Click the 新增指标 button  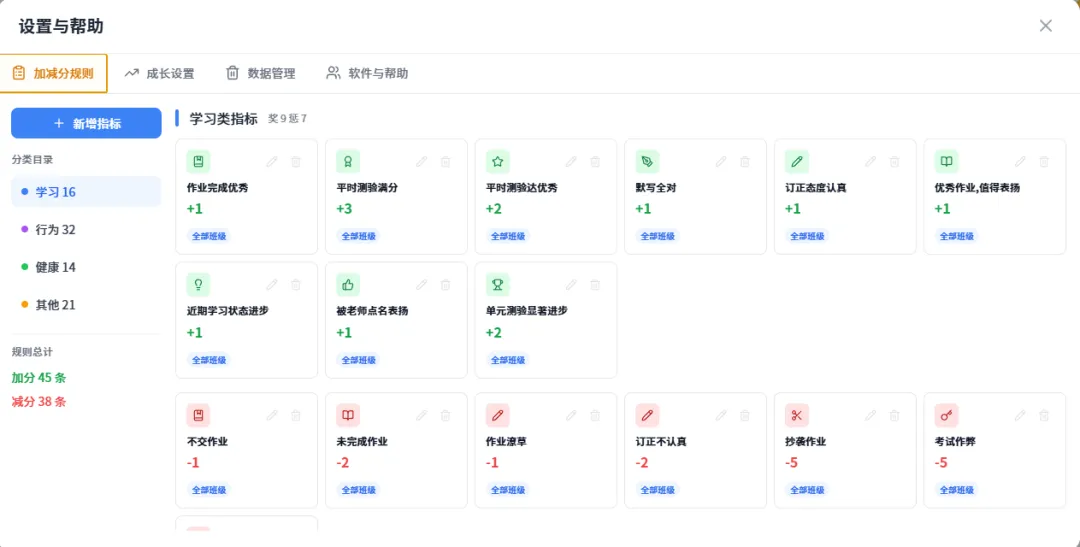(86, 123)
